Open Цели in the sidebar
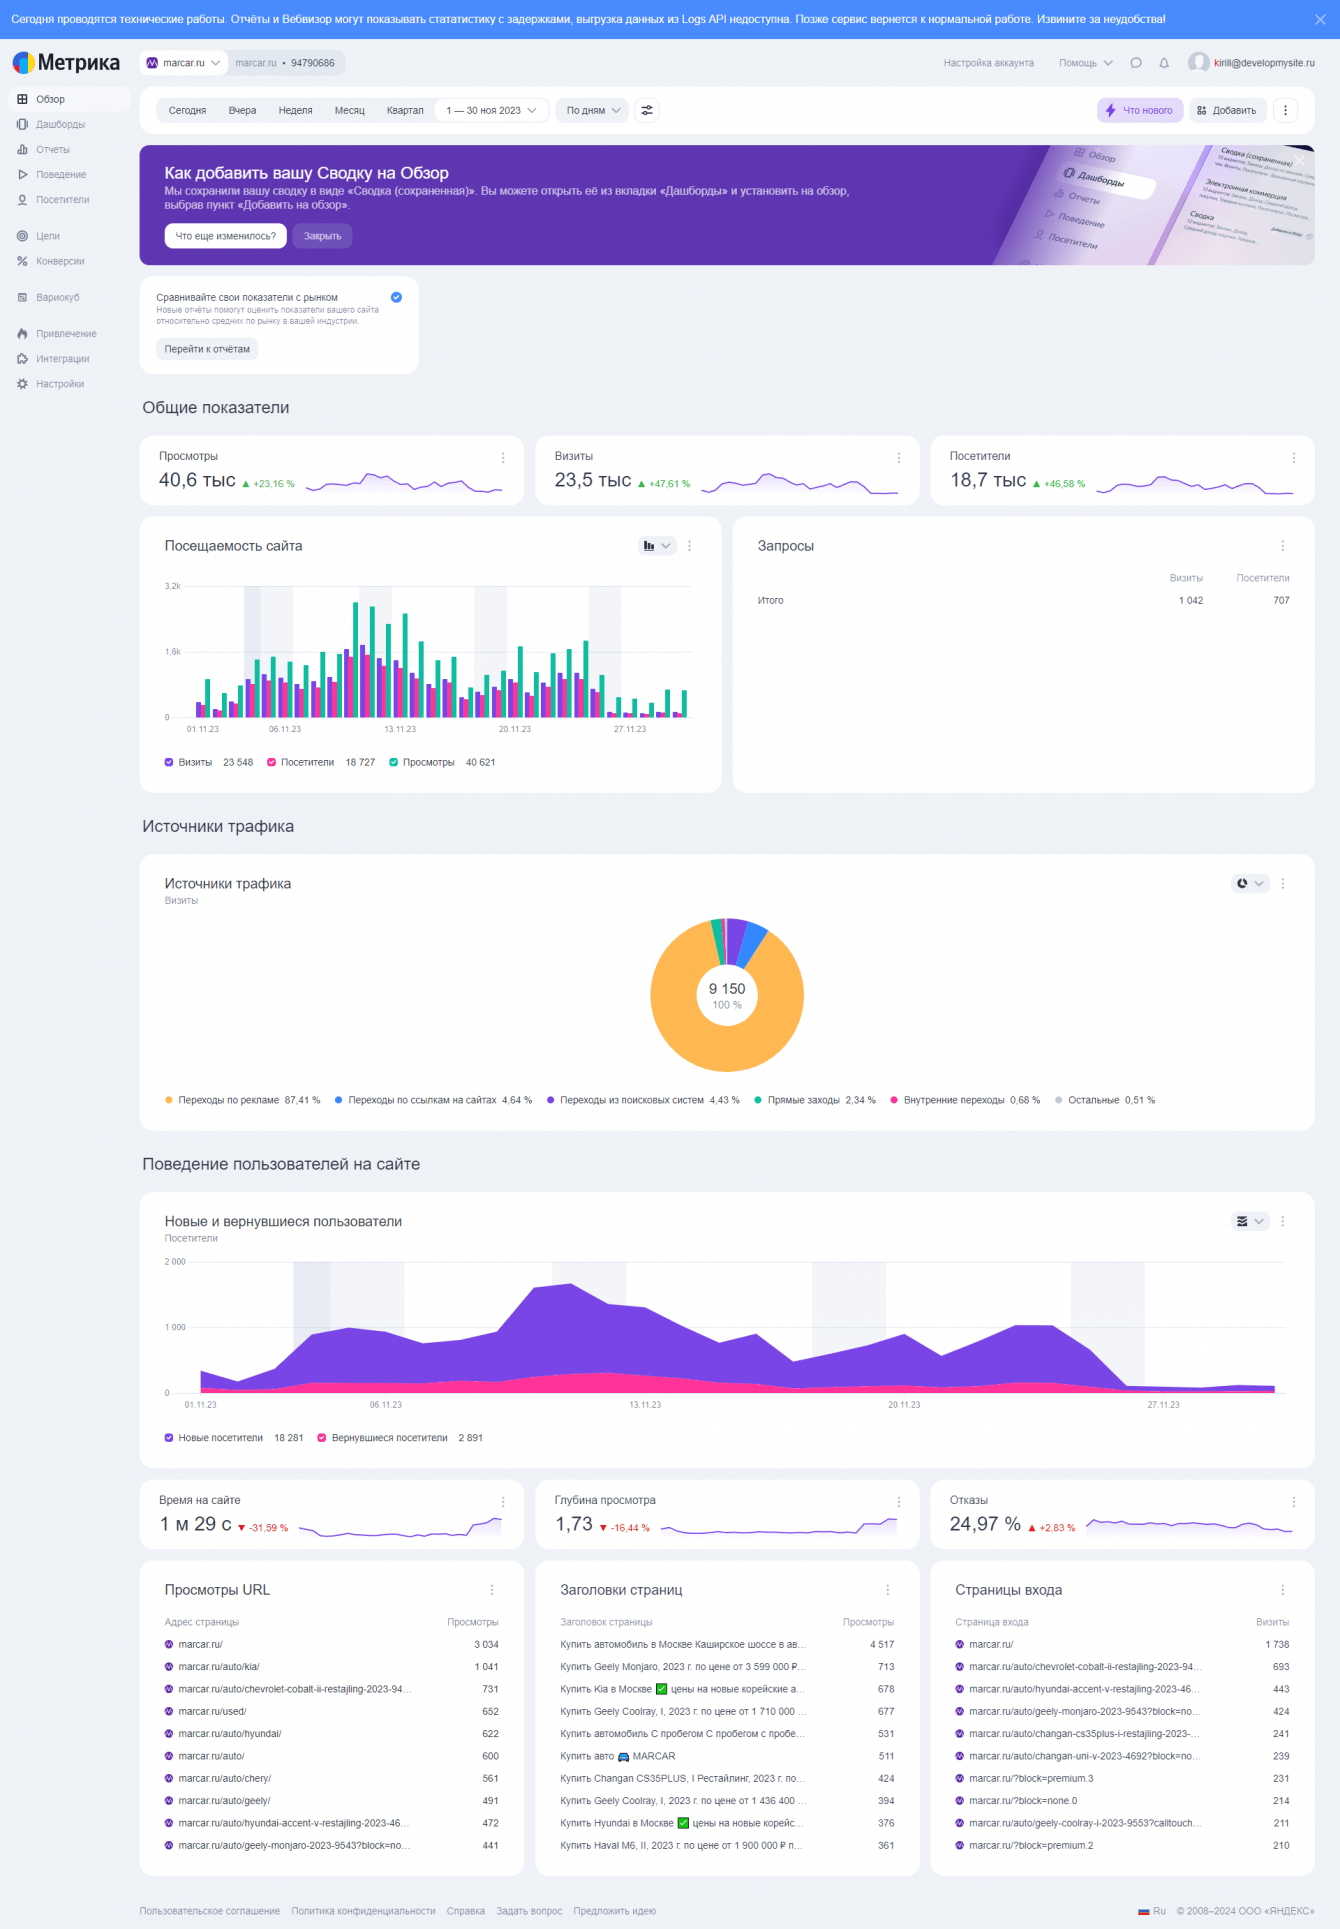This screenshot has width=1340, height=1929. coord(48,237)
